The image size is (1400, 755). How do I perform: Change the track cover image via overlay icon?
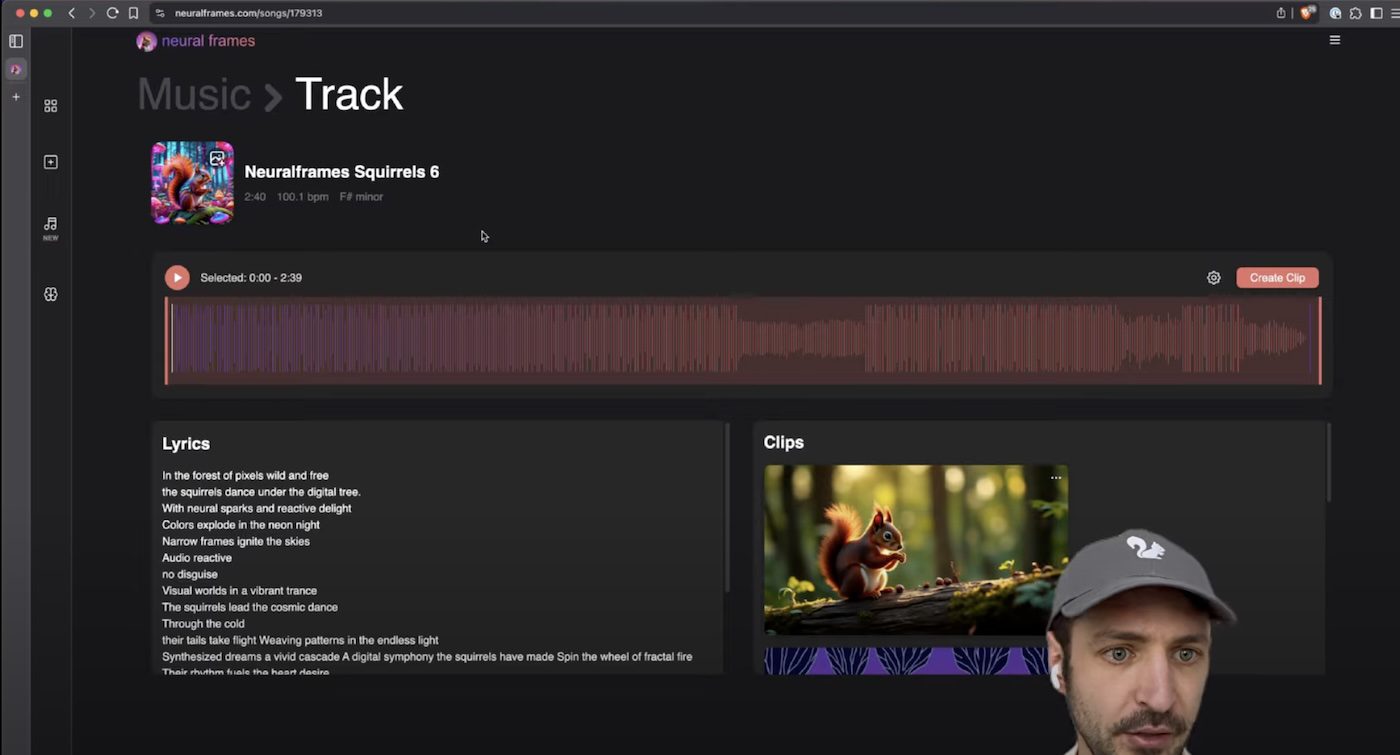click(x=217, y=158)
